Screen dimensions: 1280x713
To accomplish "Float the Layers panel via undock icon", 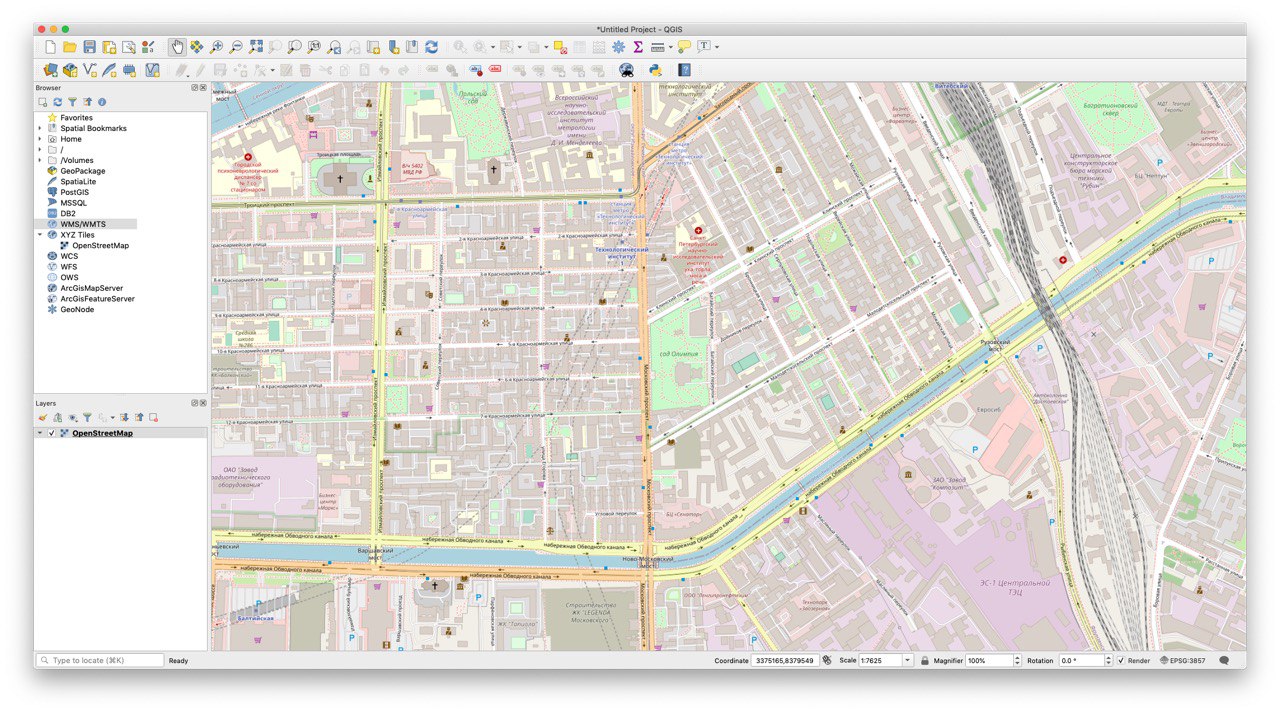I will (x=195, y=403).
